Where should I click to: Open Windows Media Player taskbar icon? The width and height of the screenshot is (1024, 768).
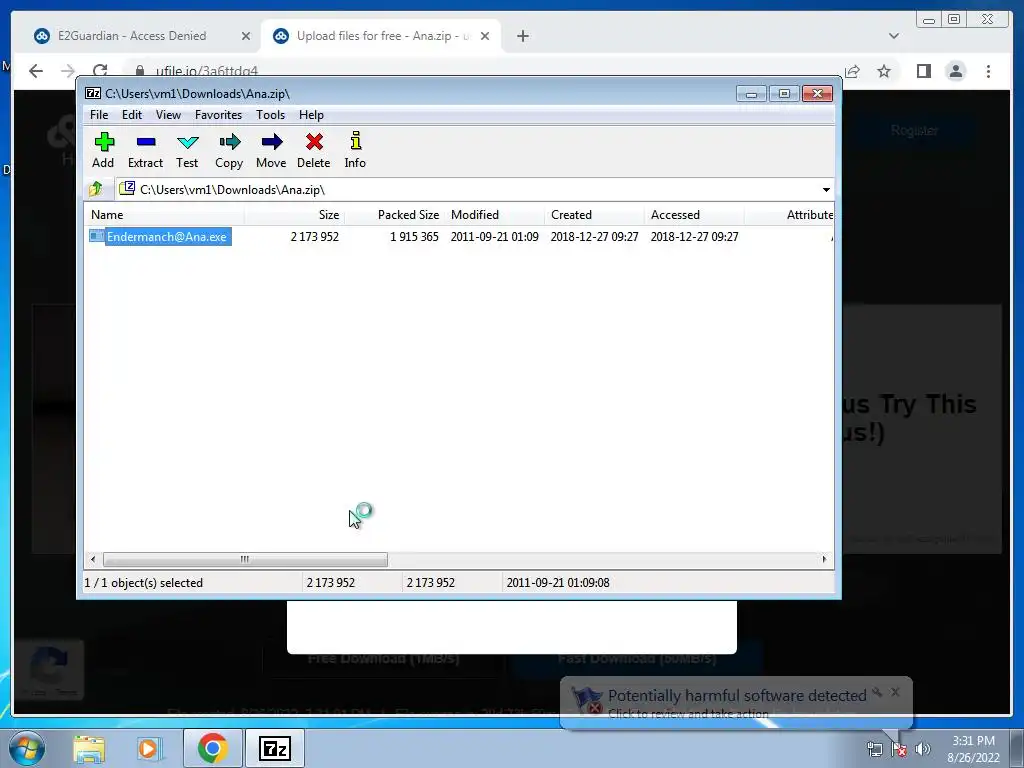tap(148, 748)
